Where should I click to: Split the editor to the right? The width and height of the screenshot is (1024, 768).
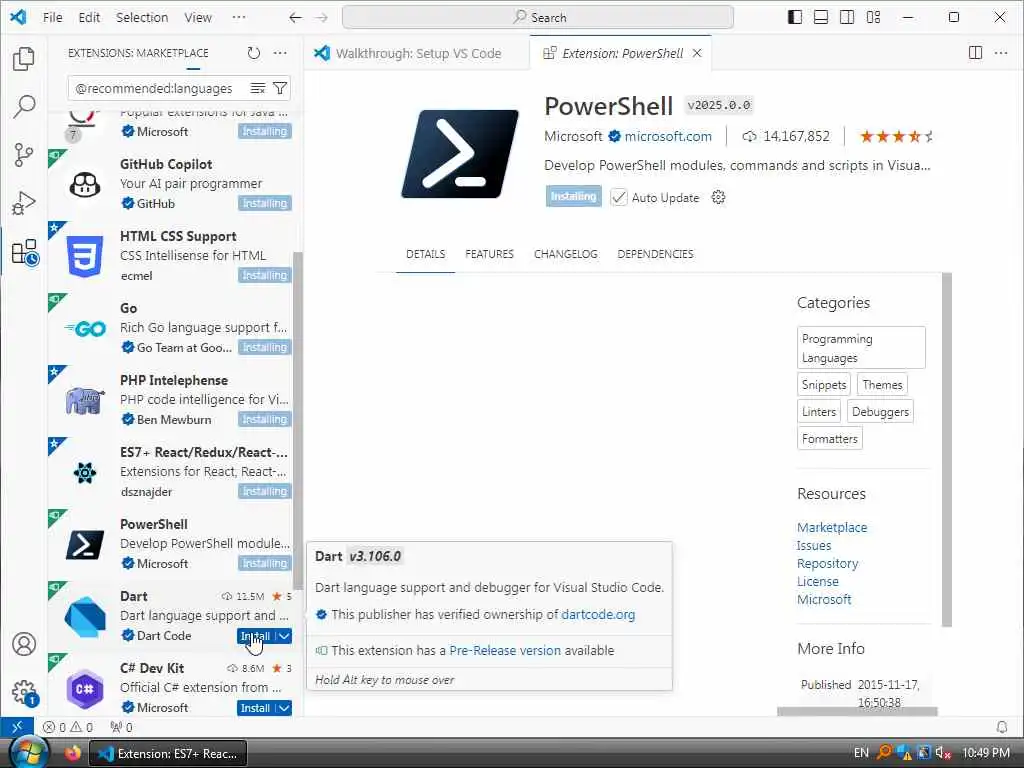(975, 53)
